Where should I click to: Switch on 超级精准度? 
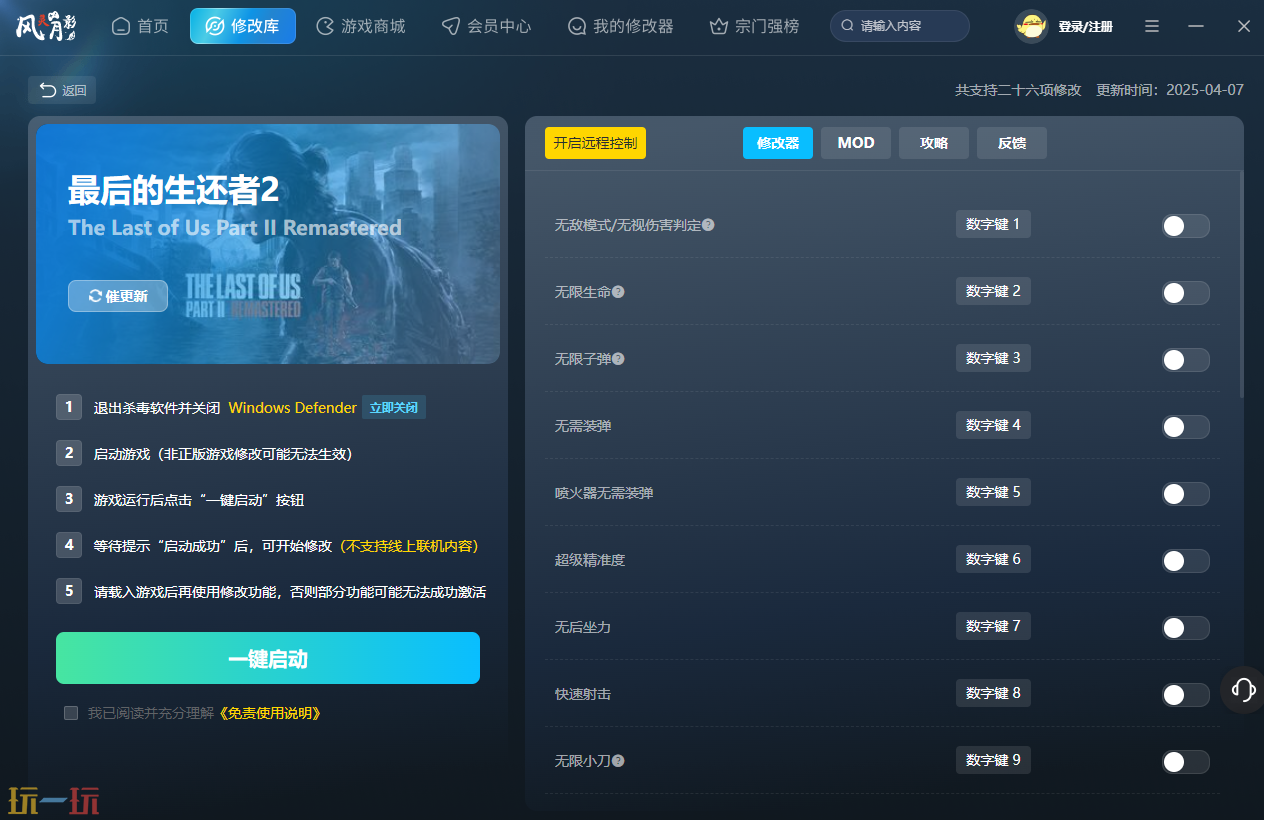1185,561
